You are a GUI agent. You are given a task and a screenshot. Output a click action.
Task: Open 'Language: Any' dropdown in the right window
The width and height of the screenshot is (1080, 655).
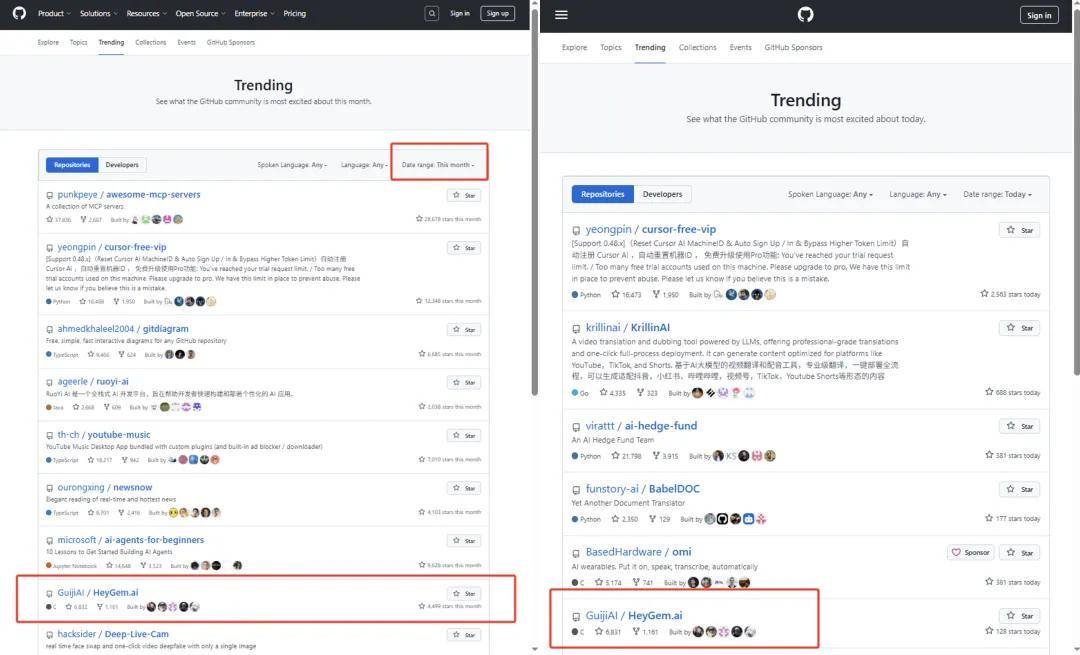click(917, 195)
